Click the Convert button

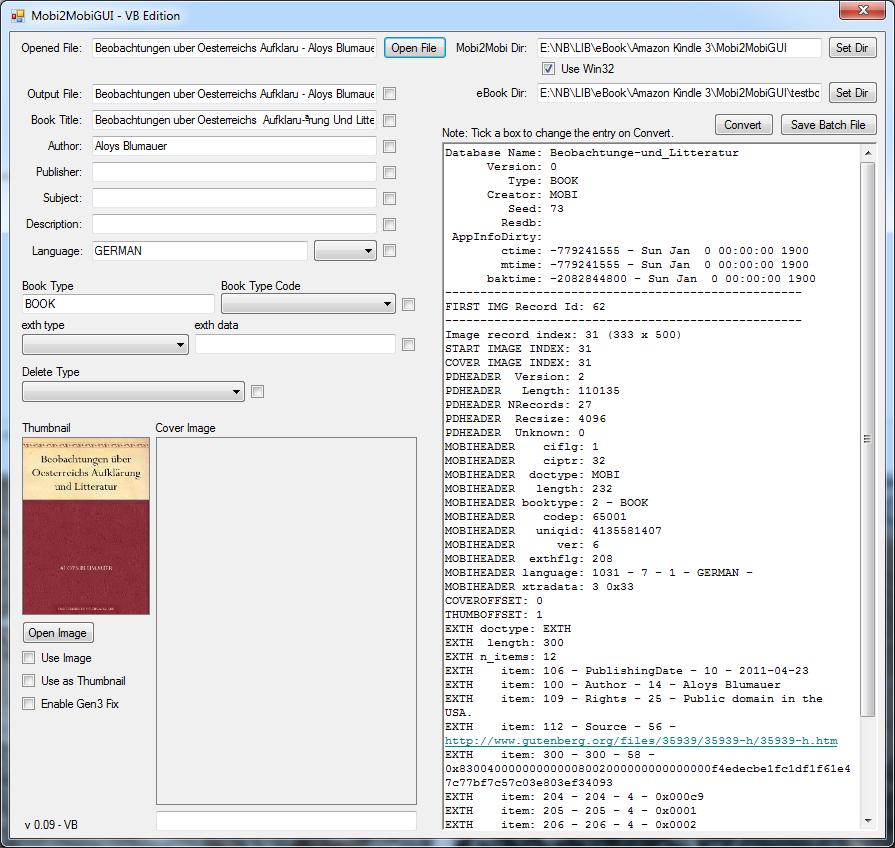pos(742,125)
